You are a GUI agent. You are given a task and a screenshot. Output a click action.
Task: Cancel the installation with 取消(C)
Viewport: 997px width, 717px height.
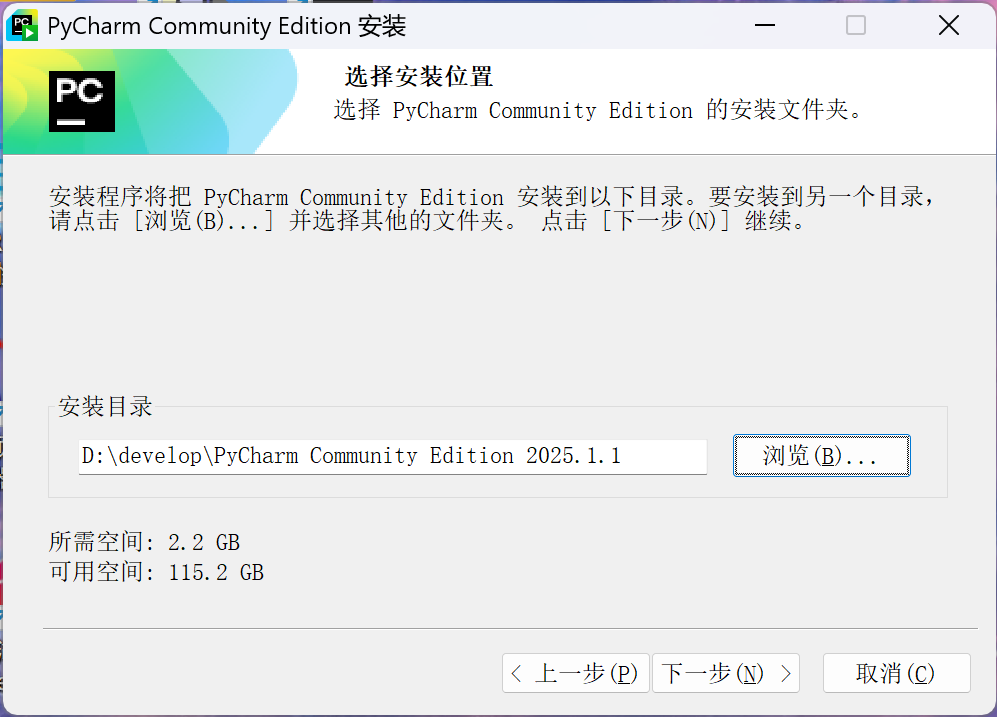[896, 673]
